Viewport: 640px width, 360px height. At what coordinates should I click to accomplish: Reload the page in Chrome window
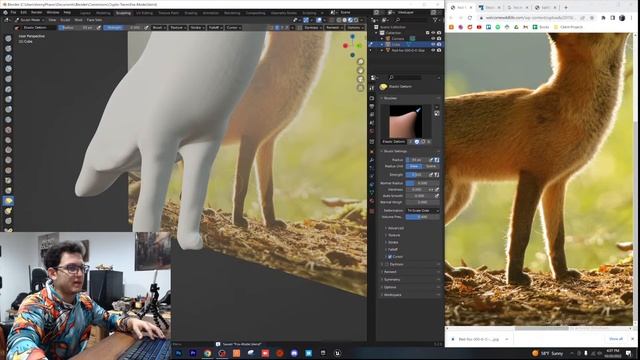coord(470,18)
